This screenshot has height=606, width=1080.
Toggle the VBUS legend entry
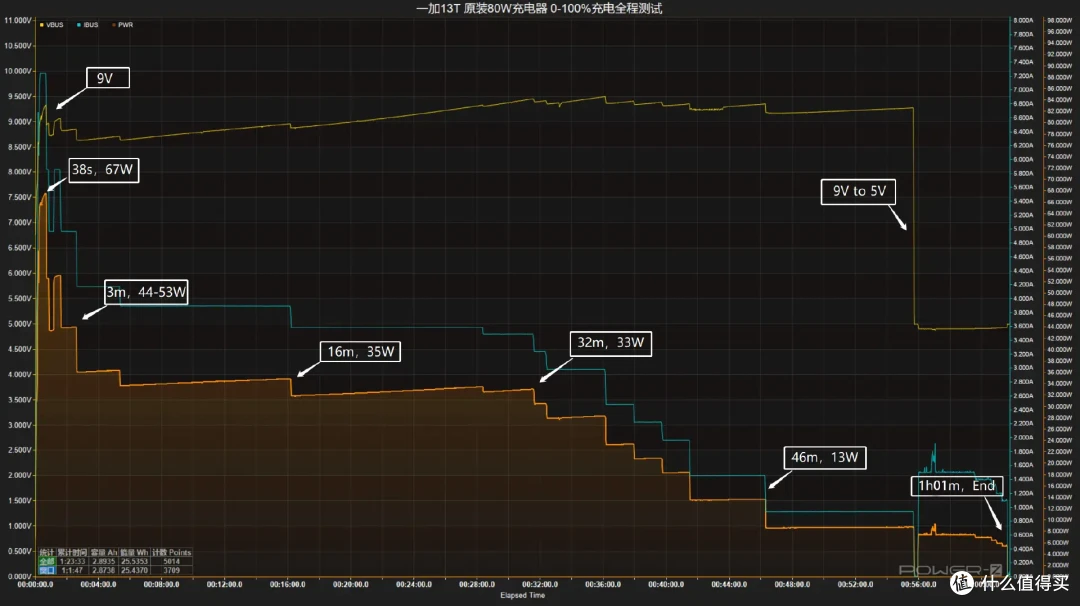[x=52, y=25]
